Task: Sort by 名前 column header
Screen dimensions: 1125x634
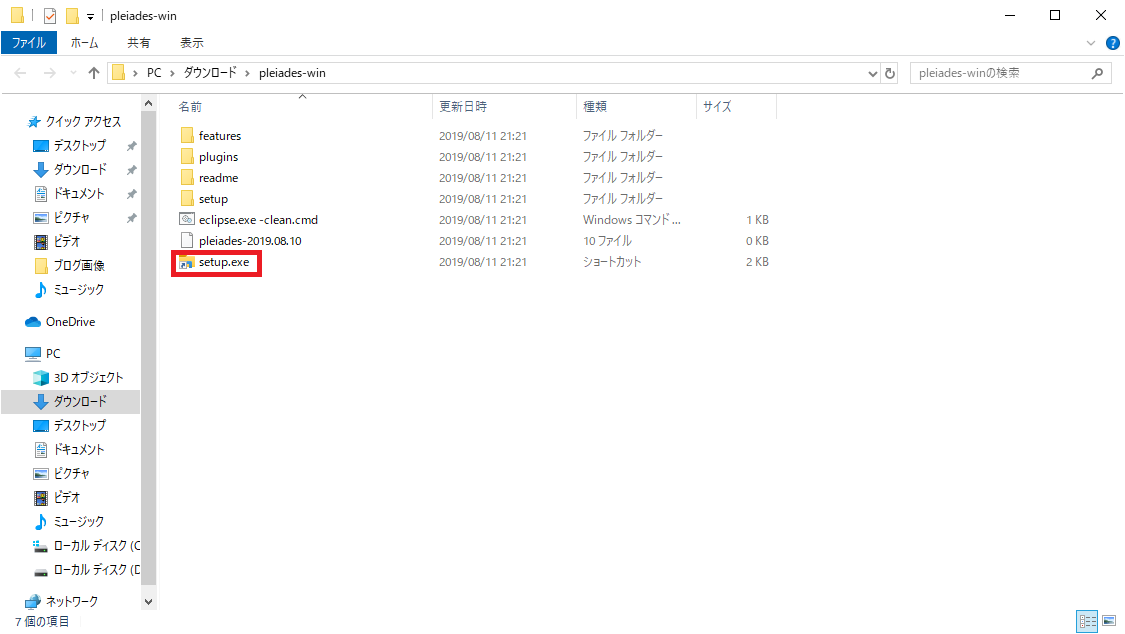Action: point(190,107)
